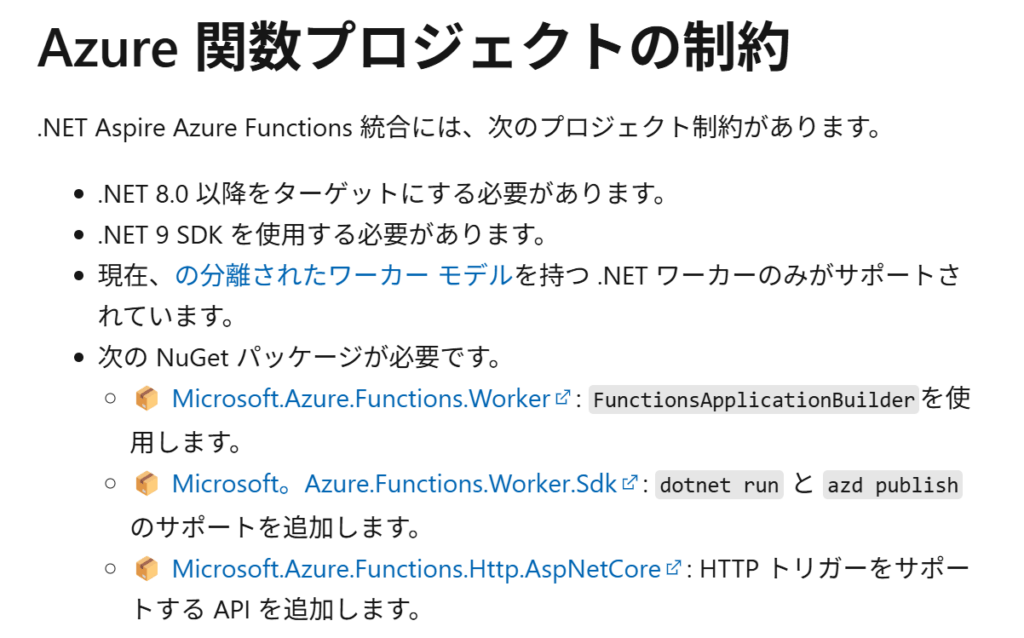Viewport: 1024px width, 638px height.
Task: Click the 次の NuGet パッケージが必要です text
Action: [300, 358]
